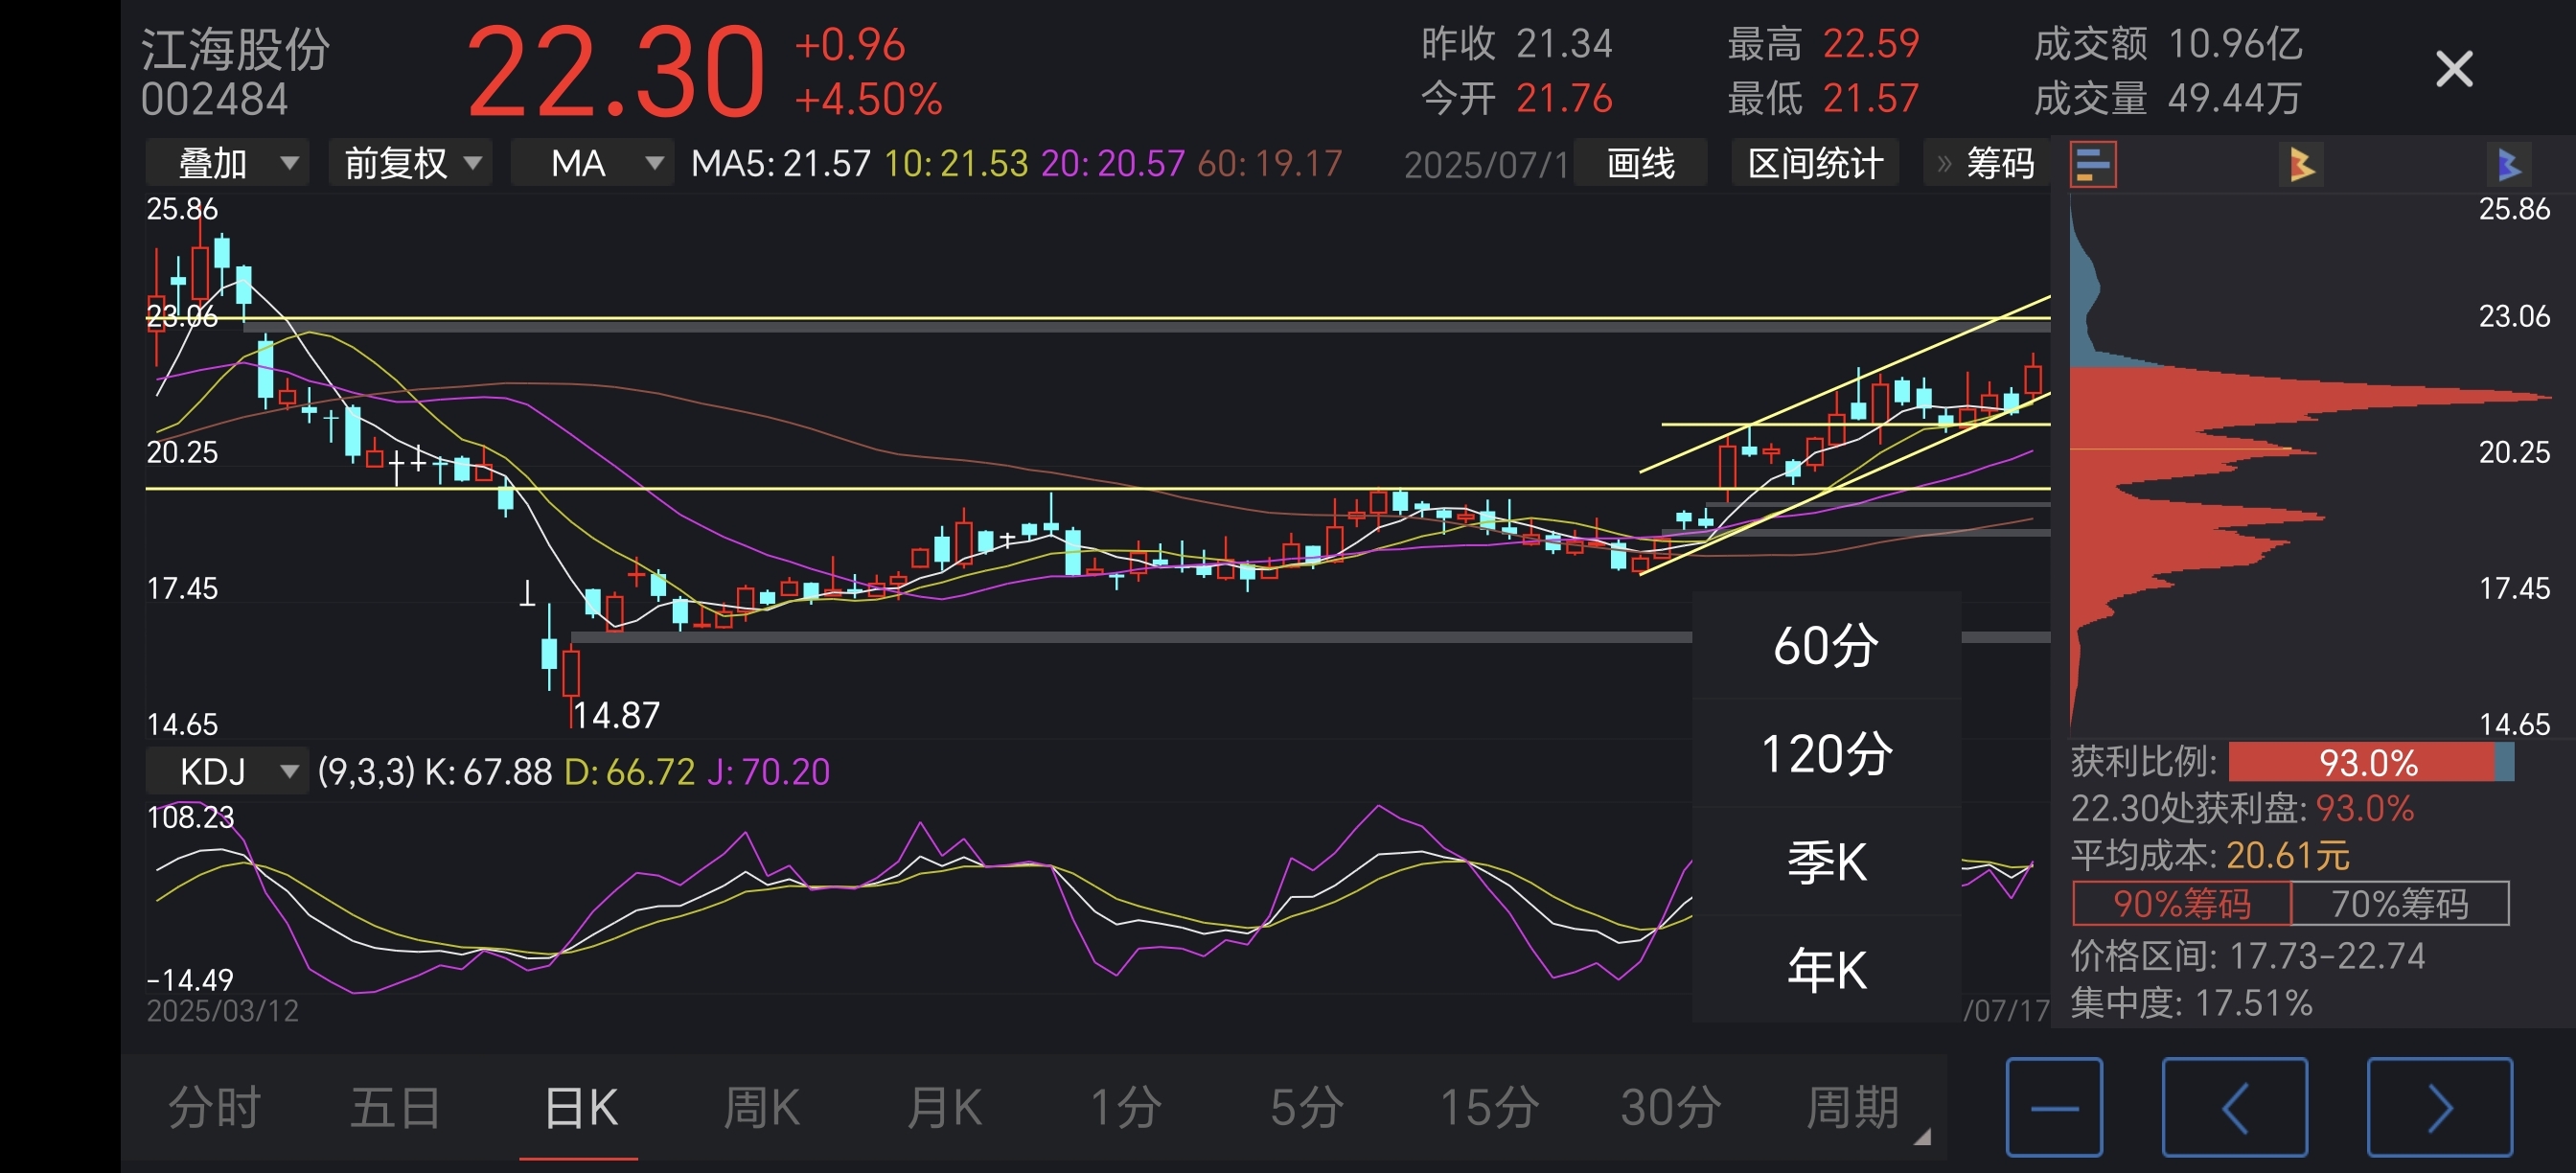Click the current price 22.30
Screen dimensions: 2576x1173
(x=616, y=72)
